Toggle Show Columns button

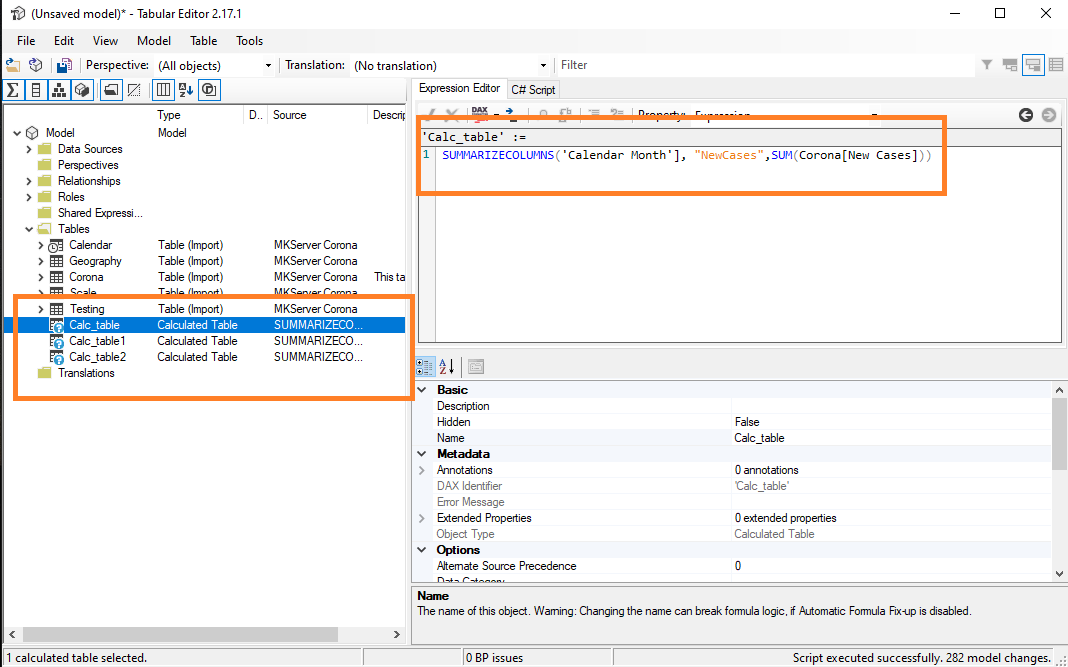click(x=36, y=90)
